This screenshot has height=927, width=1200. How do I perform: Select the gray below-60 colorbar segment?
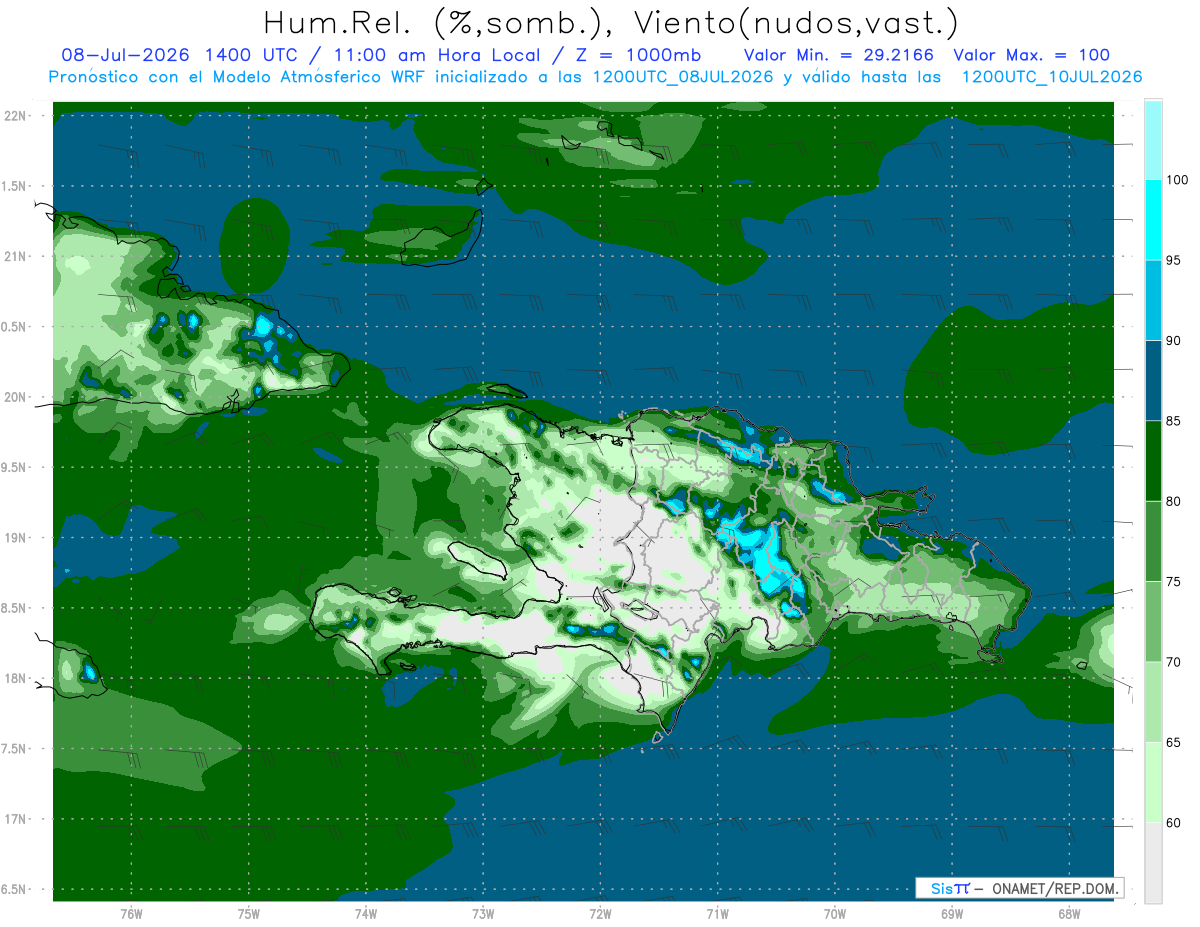[x=1153, y=863]
